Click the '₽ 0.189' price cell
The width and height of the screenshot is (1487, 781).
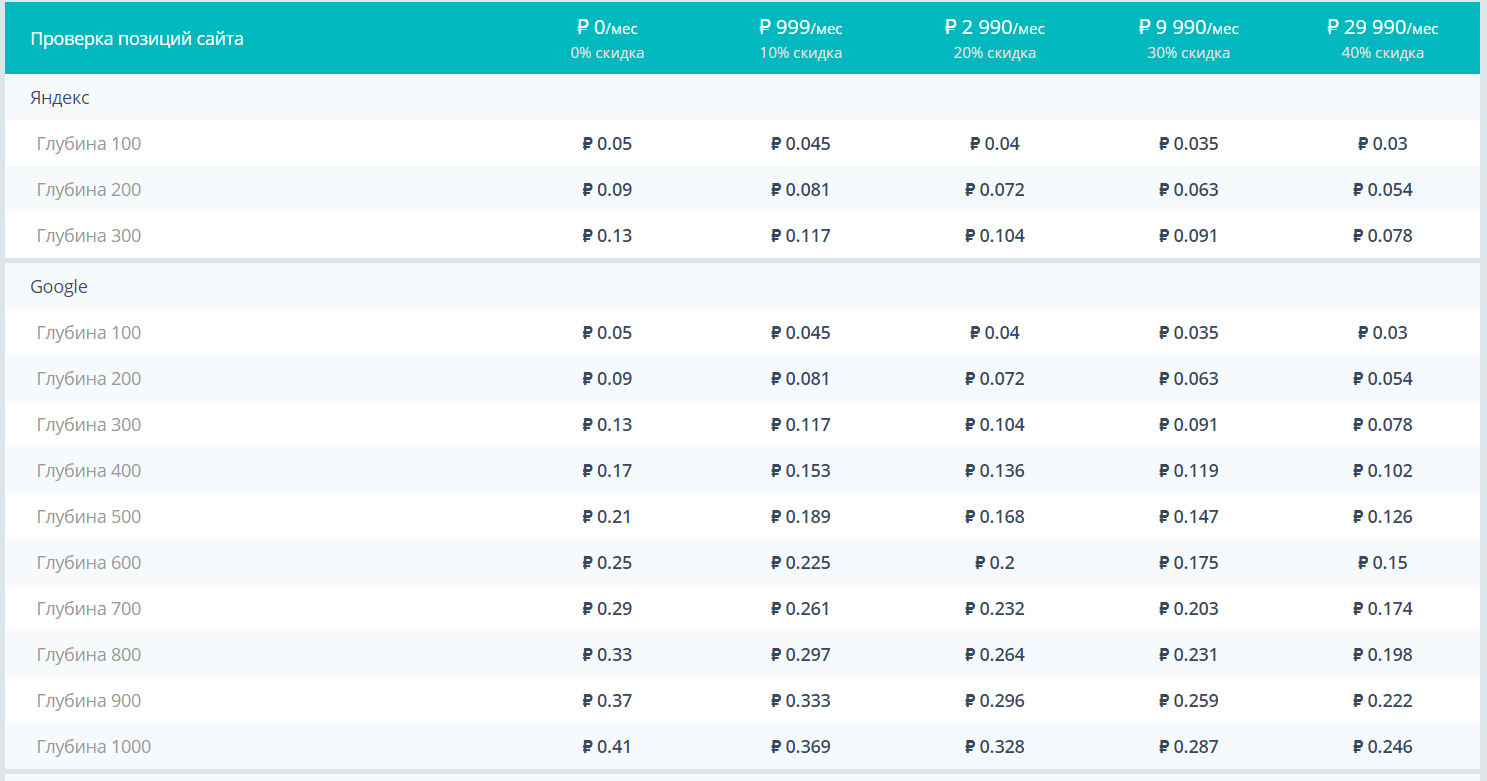point(801,517)
